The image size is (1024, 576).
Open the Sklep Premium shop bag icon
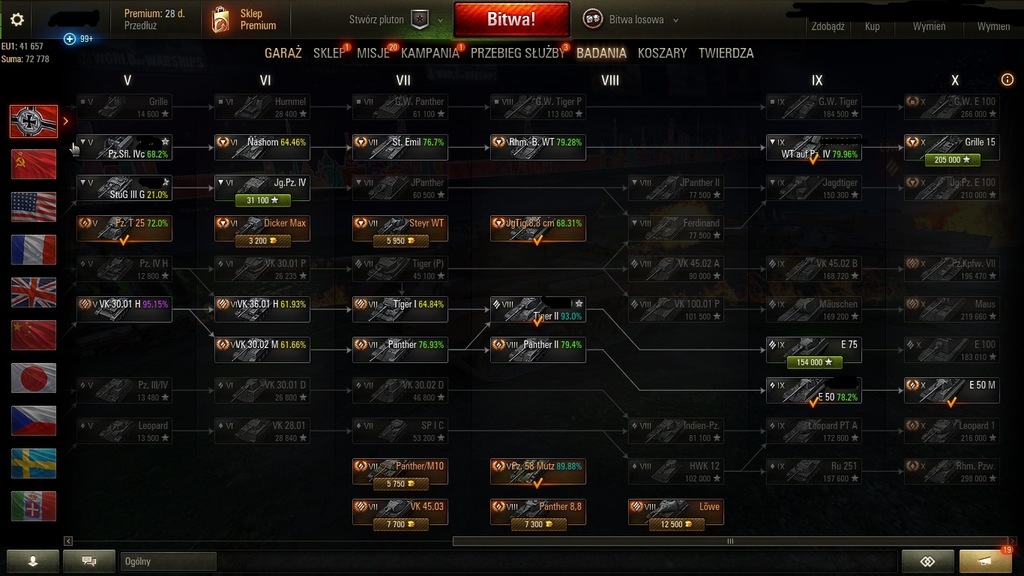[221, 20]
